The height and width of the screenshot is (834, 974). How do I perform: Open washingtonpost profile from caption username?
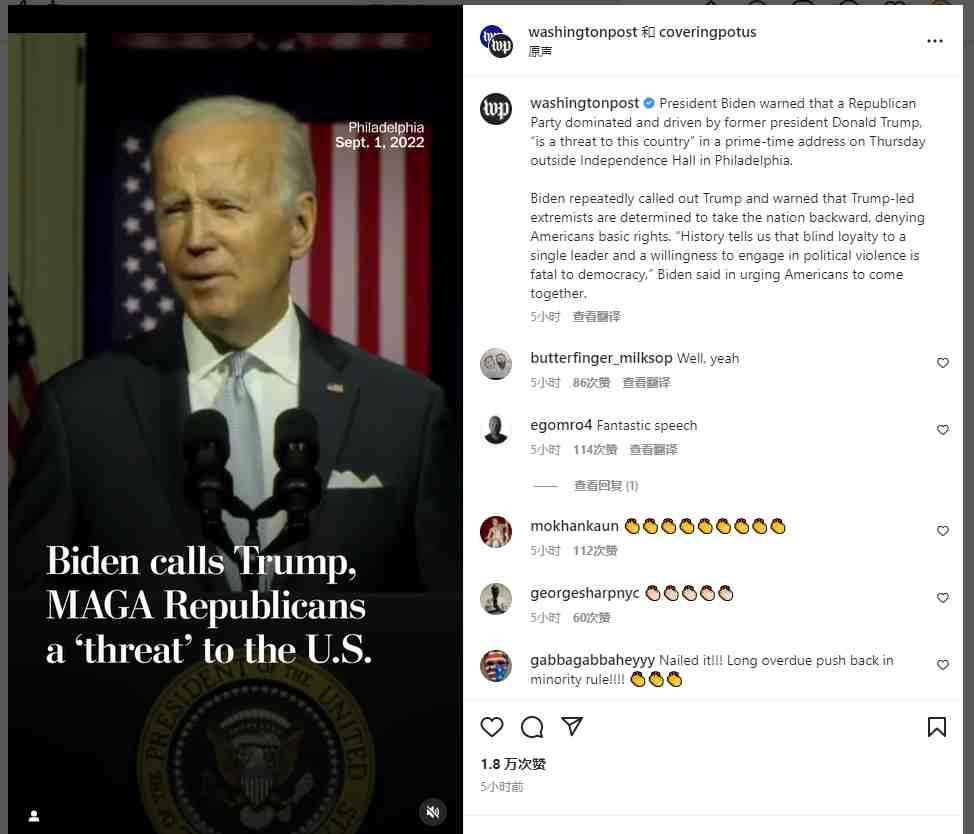click(x=584, y=103)
